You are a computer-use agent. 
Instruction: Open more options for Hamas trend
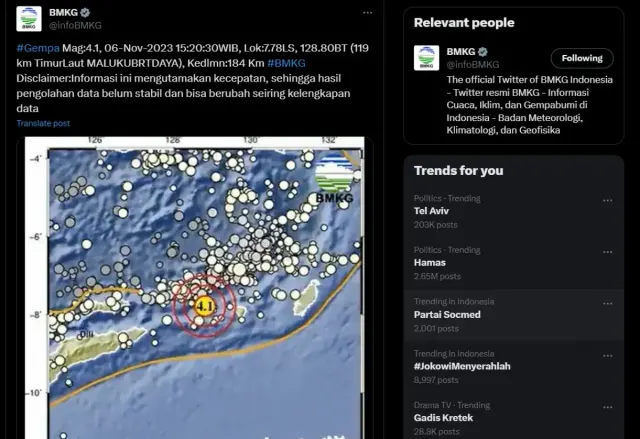(607, 252)
